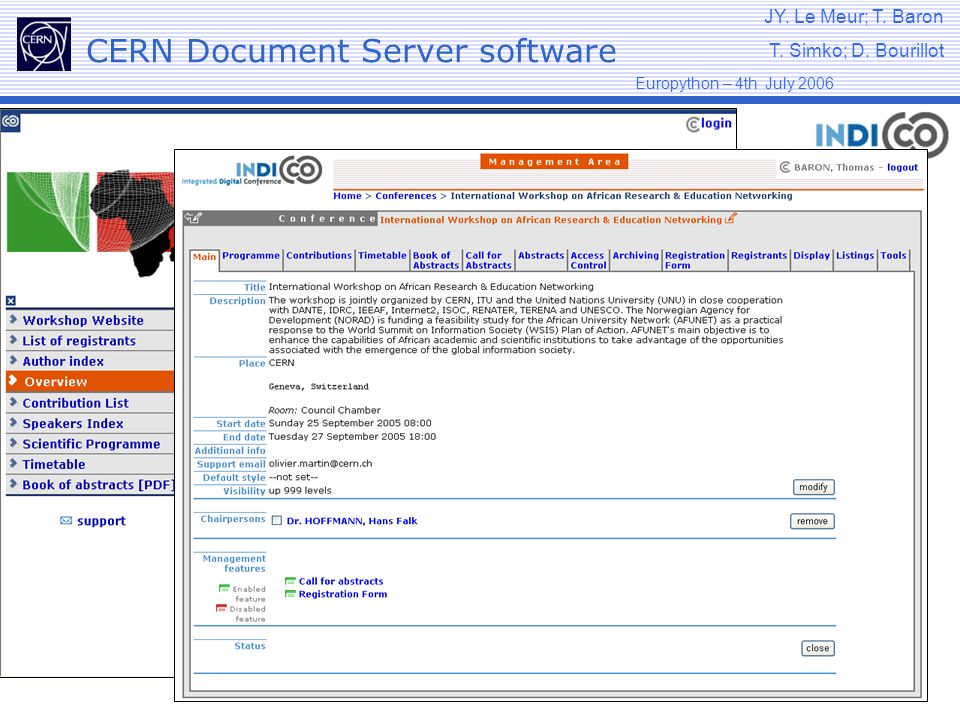Click the arrow bullet beside Scientific Programme

(13, 443)
